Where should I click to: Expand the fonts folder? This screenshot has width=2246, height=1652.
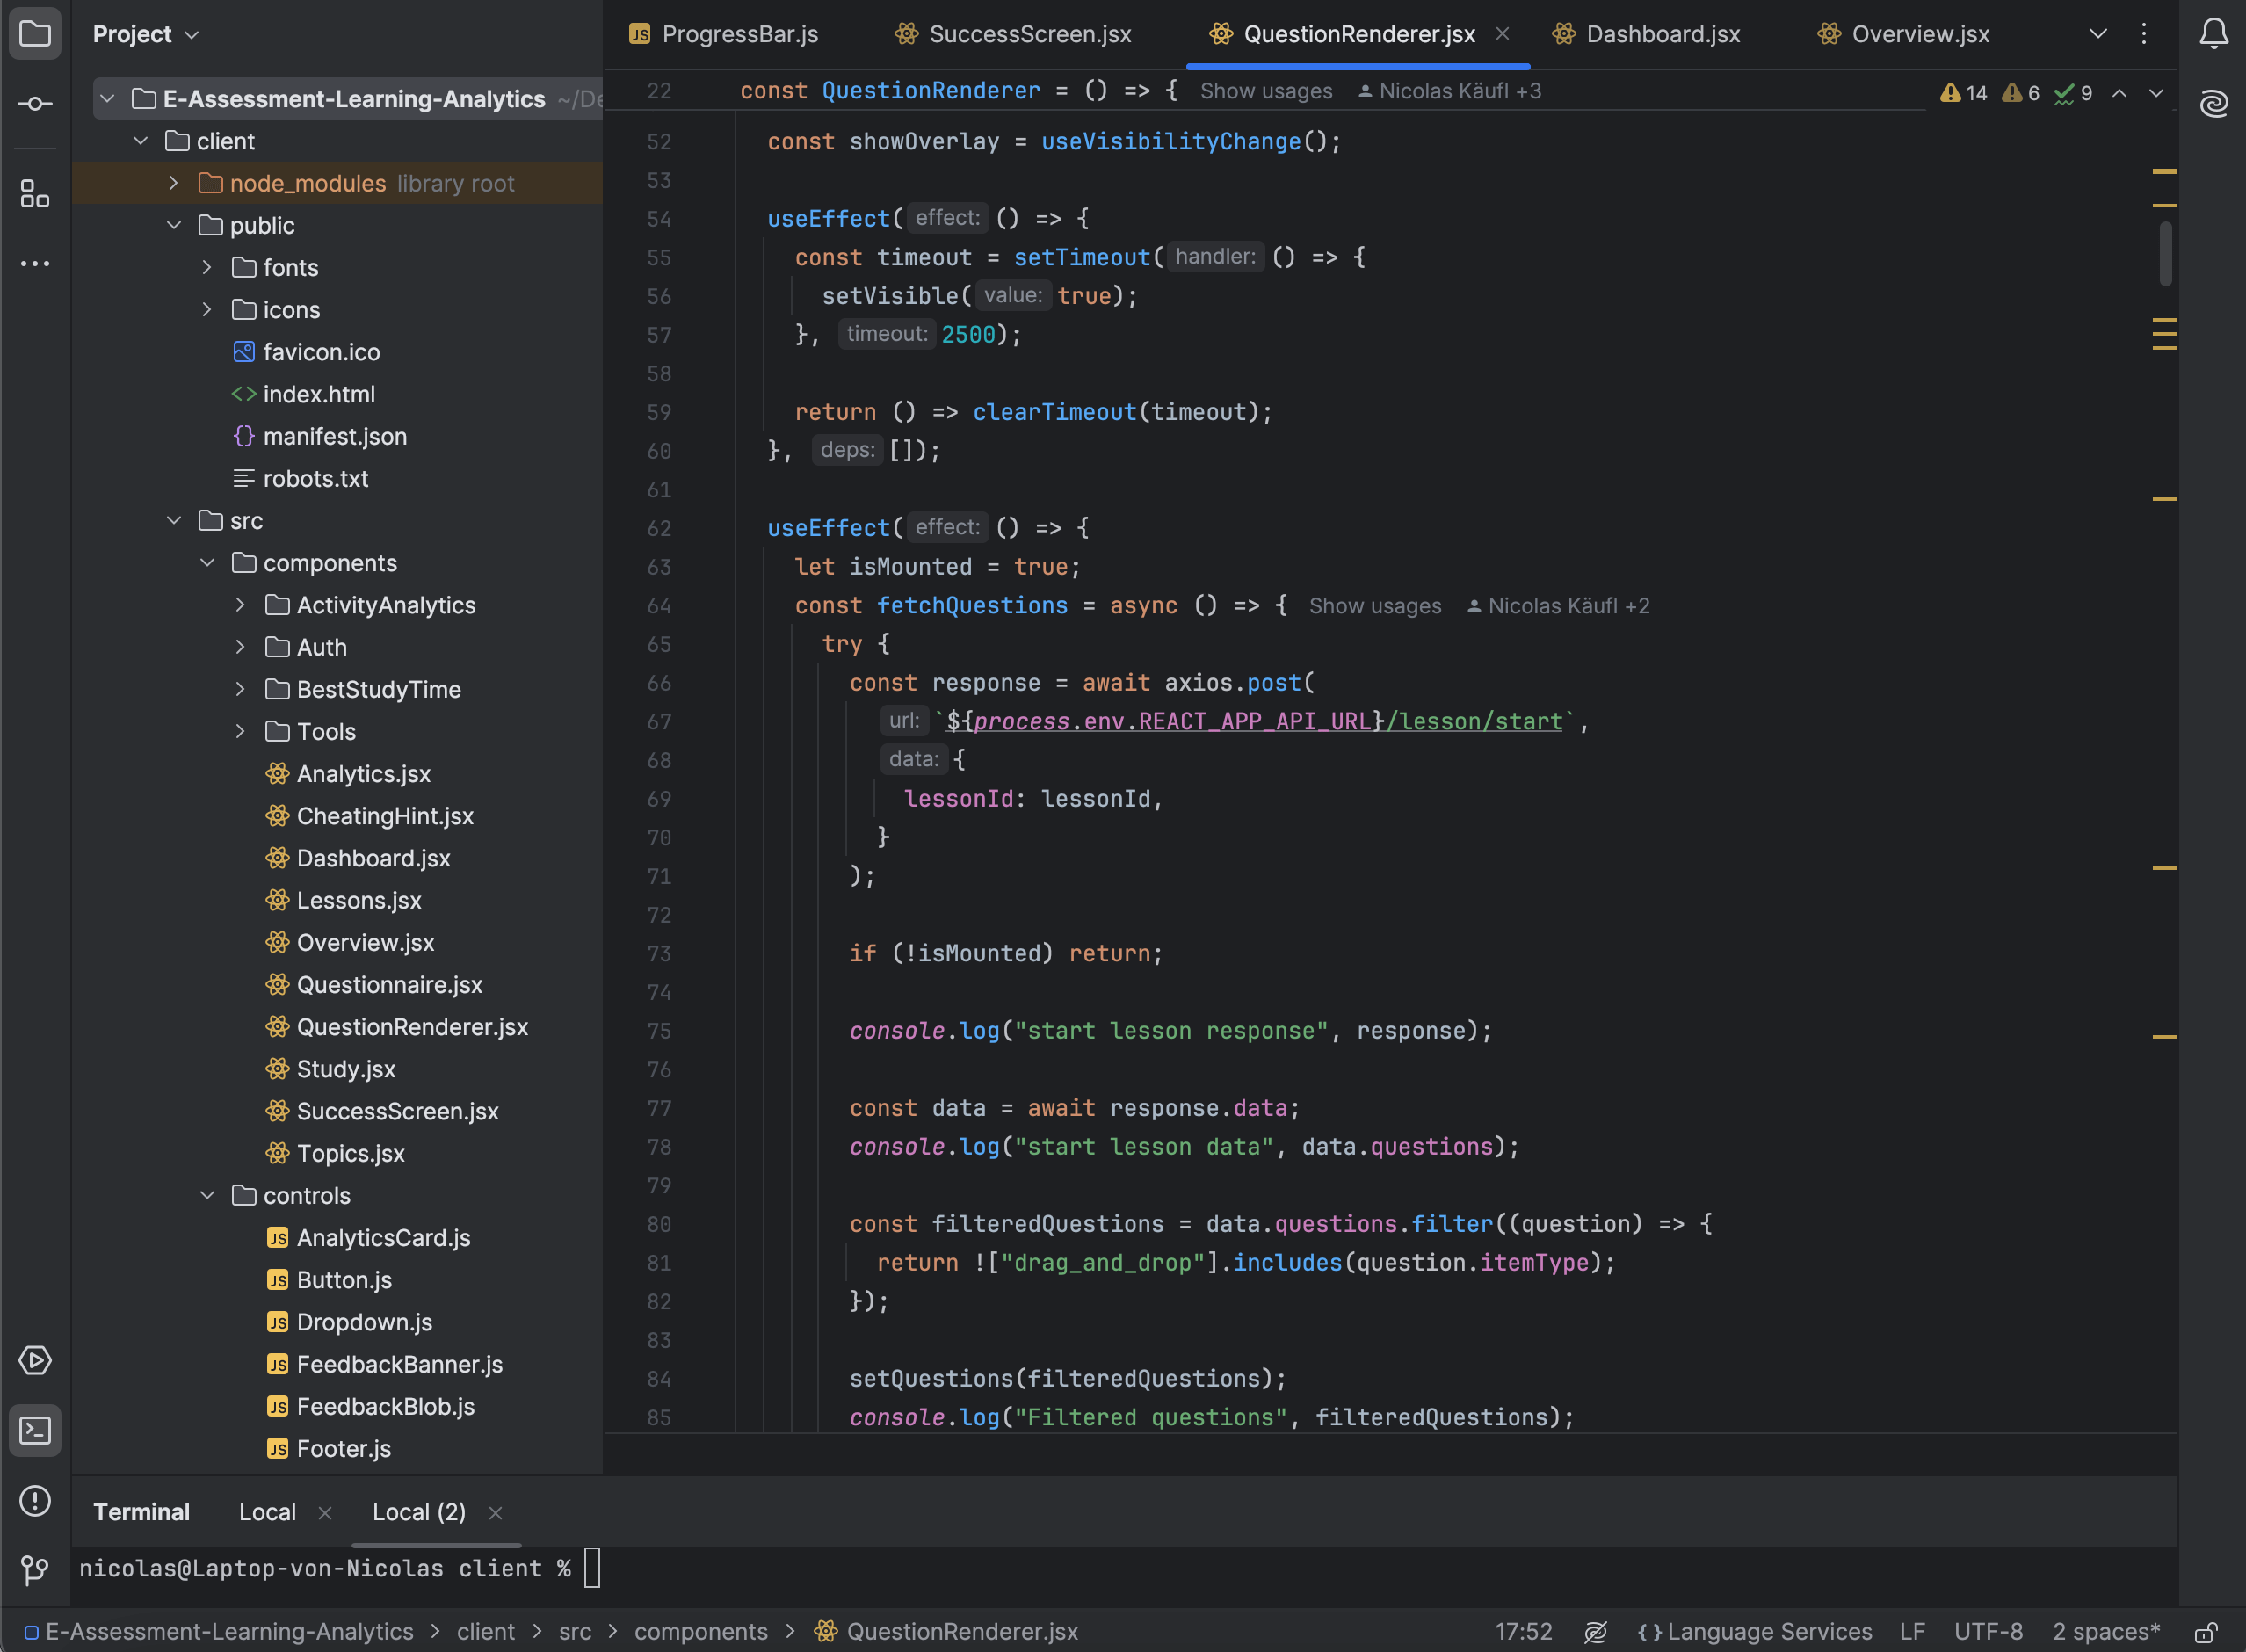coord(206,267)
